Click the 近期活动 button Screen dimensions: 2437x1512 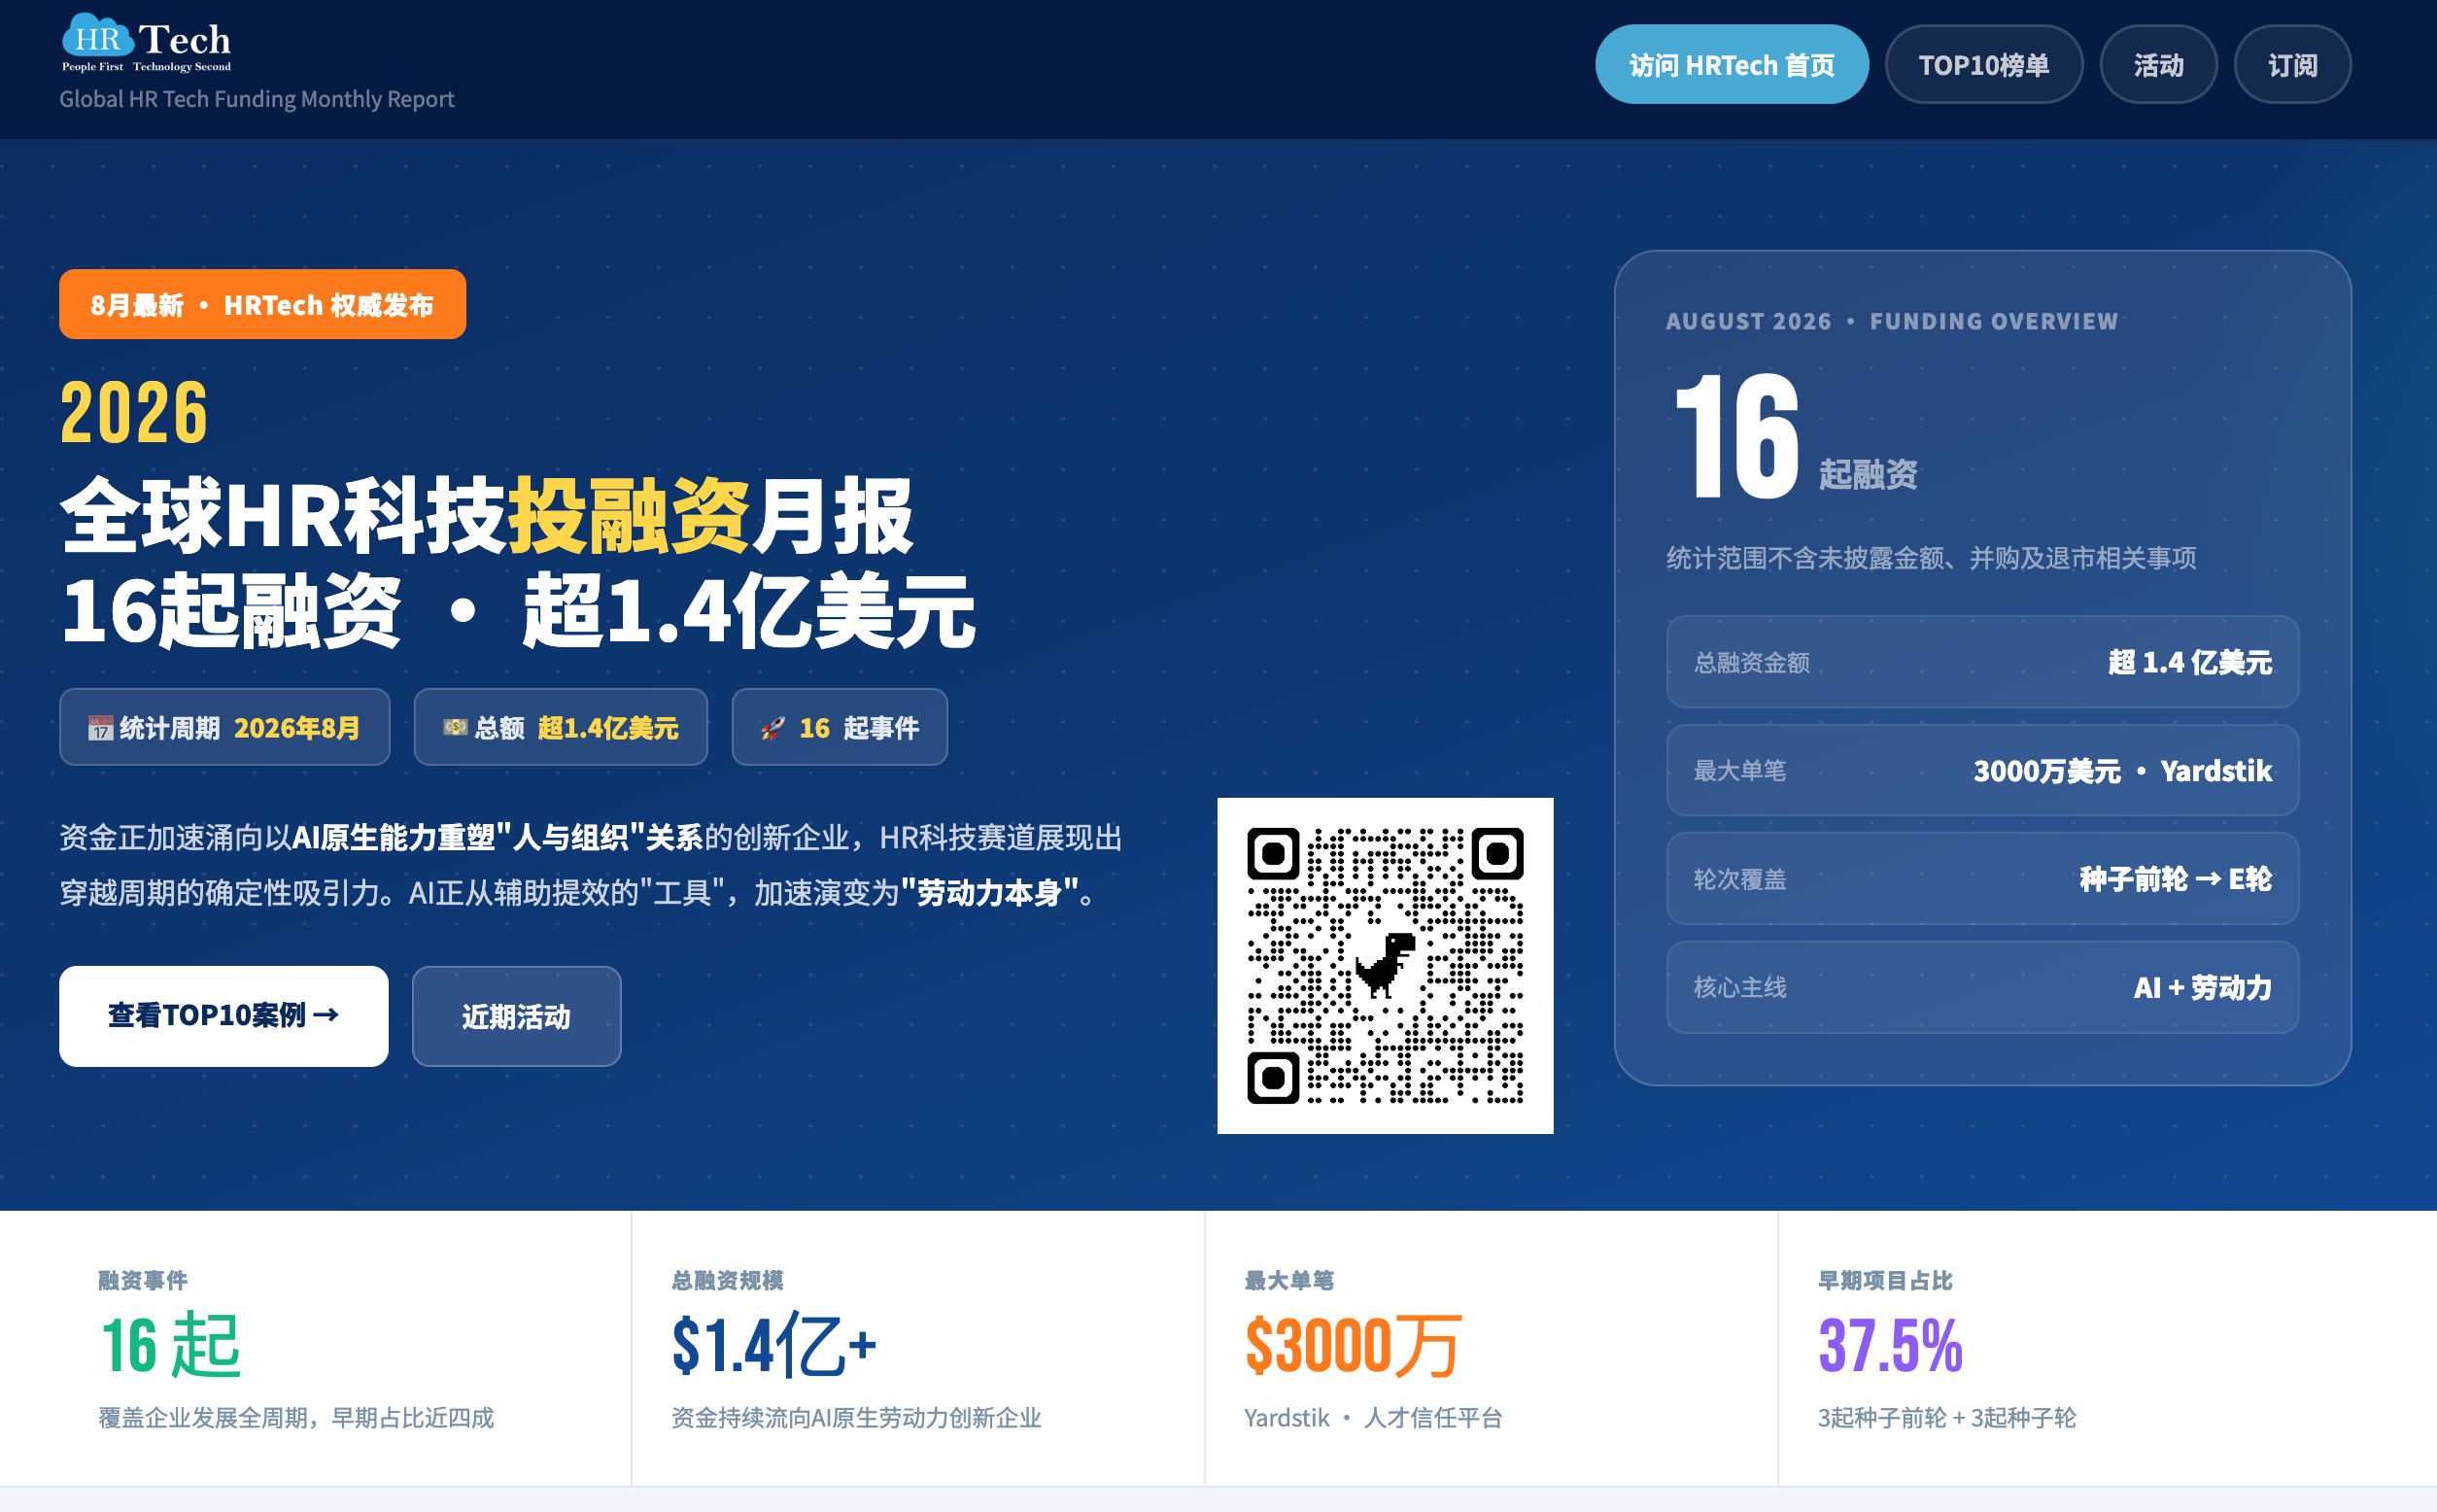coord(516,1016)
